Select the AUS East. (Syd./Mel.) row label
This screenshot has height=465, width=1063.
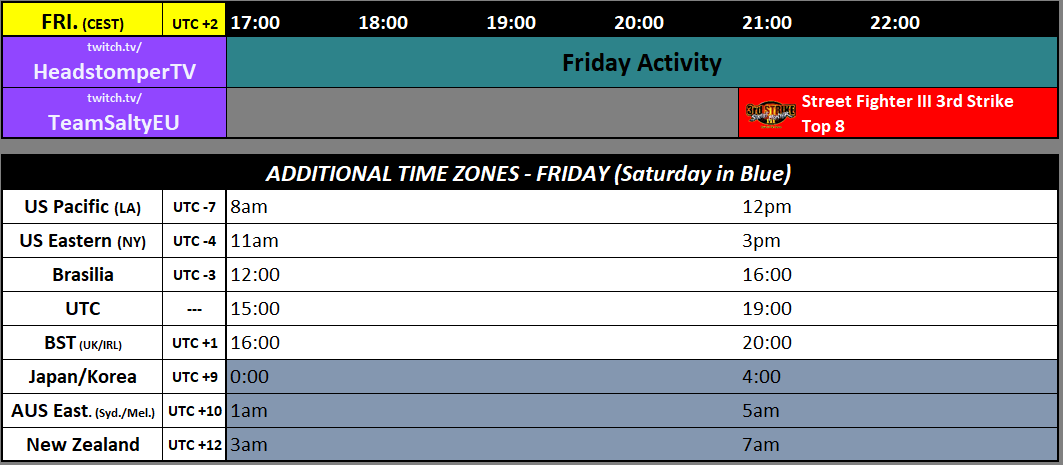tap(83, 411)
